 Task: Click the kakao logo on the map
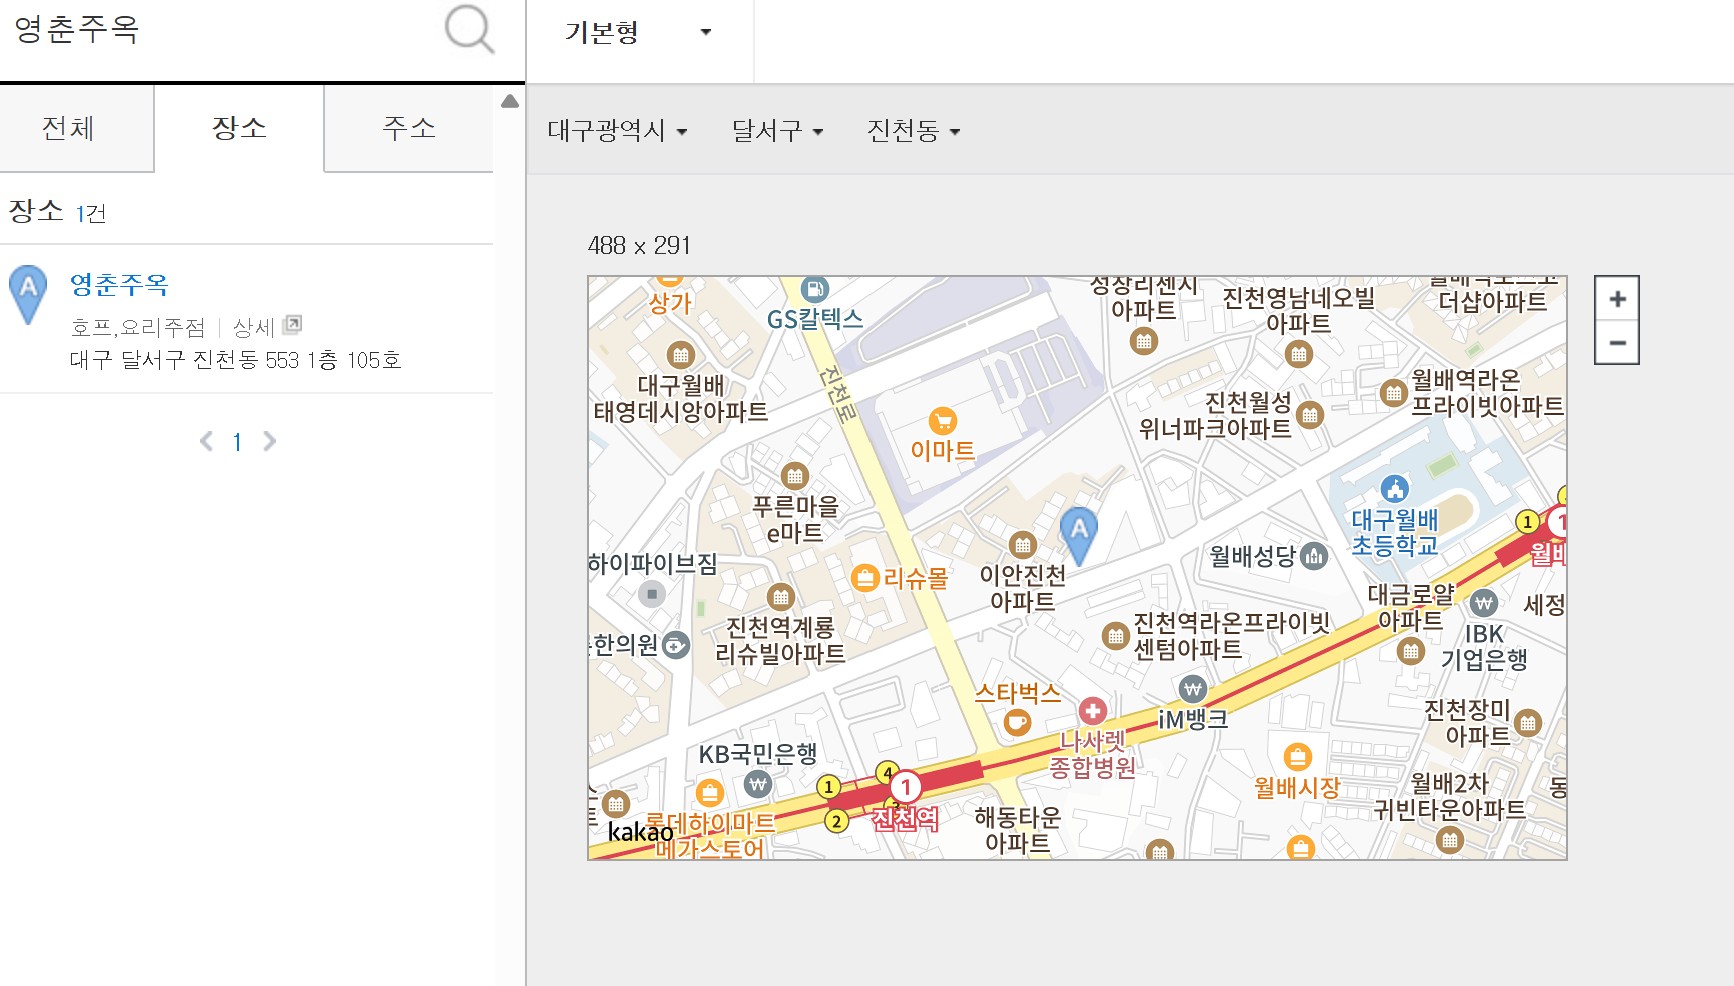click(640, 832)
